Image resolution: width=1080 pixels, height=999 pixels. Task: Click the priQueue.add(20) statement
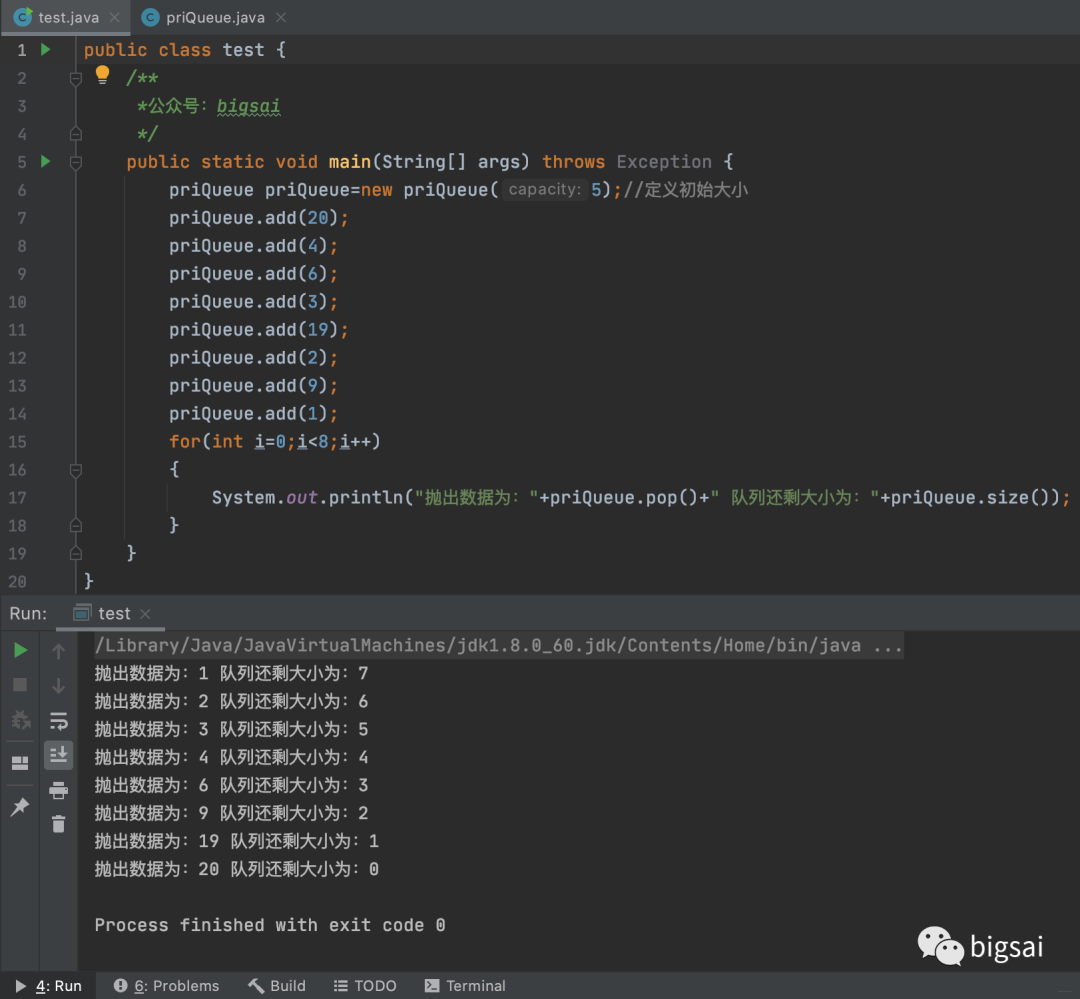tap(259, 218)
